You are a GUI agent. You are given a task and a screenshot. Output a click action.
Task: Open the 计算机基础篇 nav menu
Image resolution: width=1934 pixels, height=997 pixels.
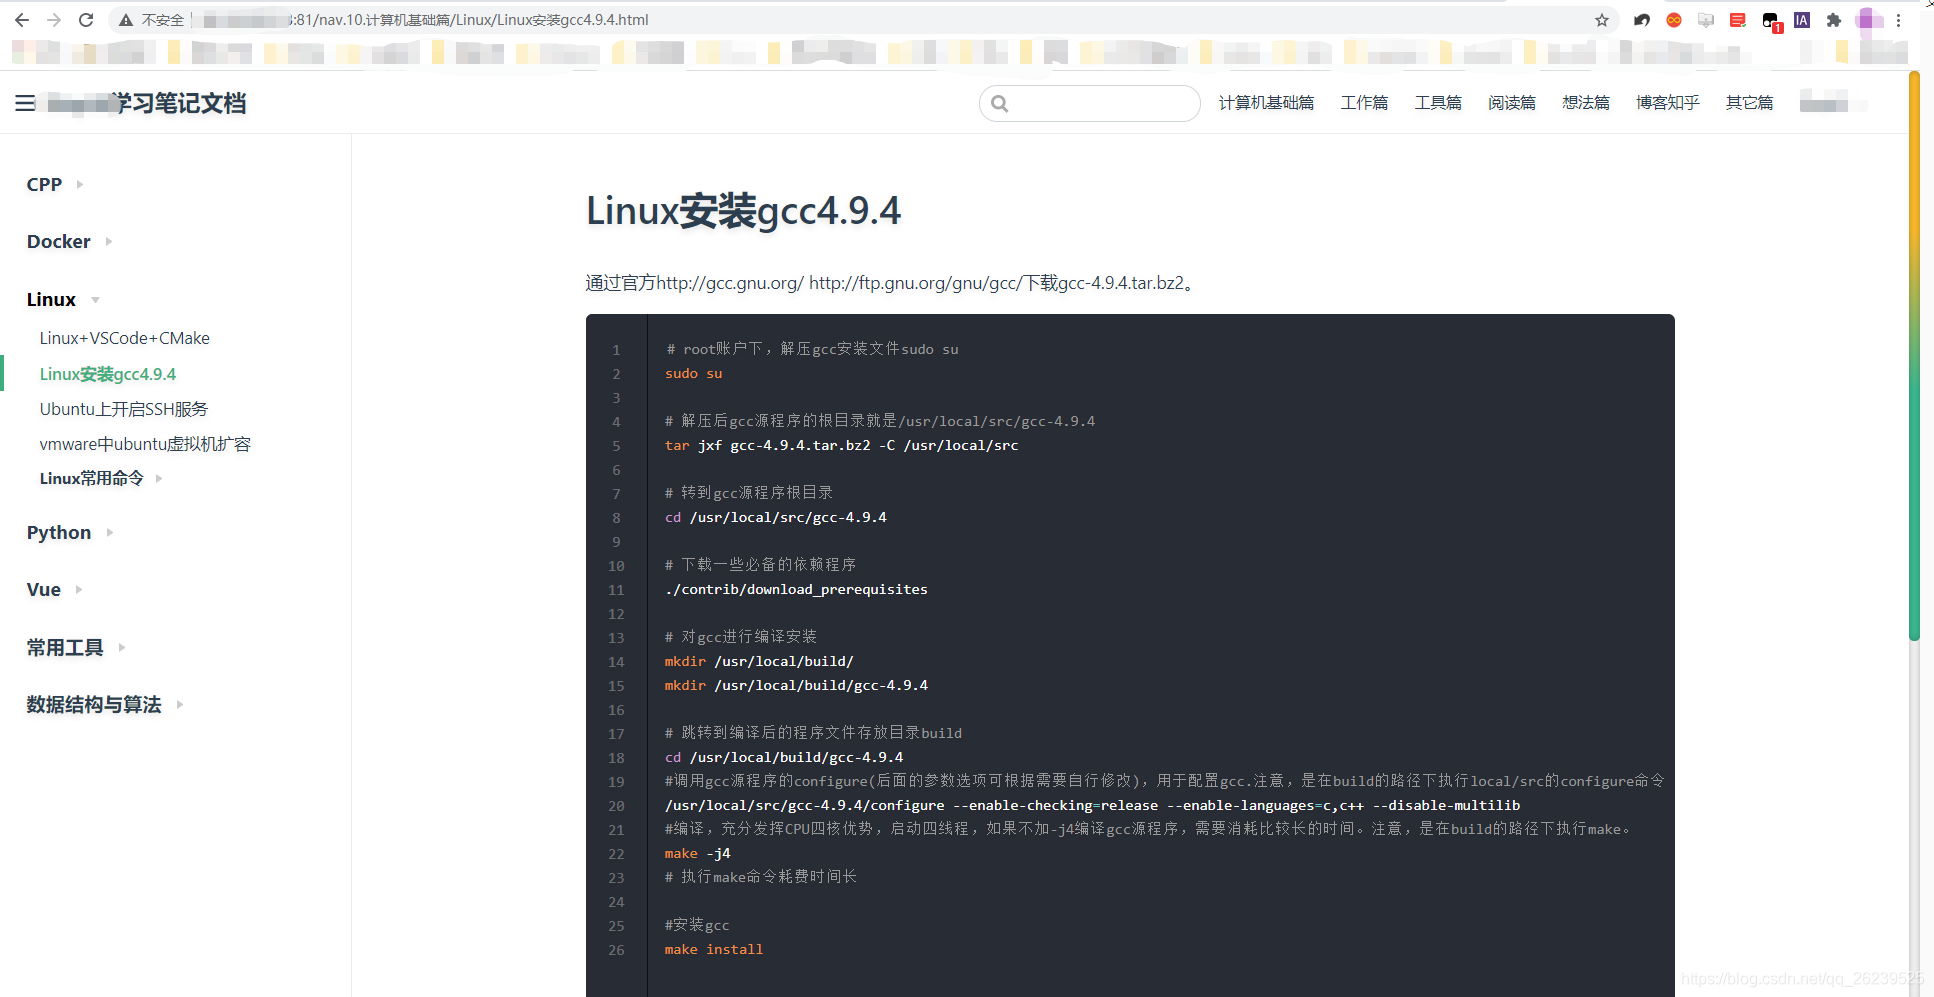[x=1266, y=103]
